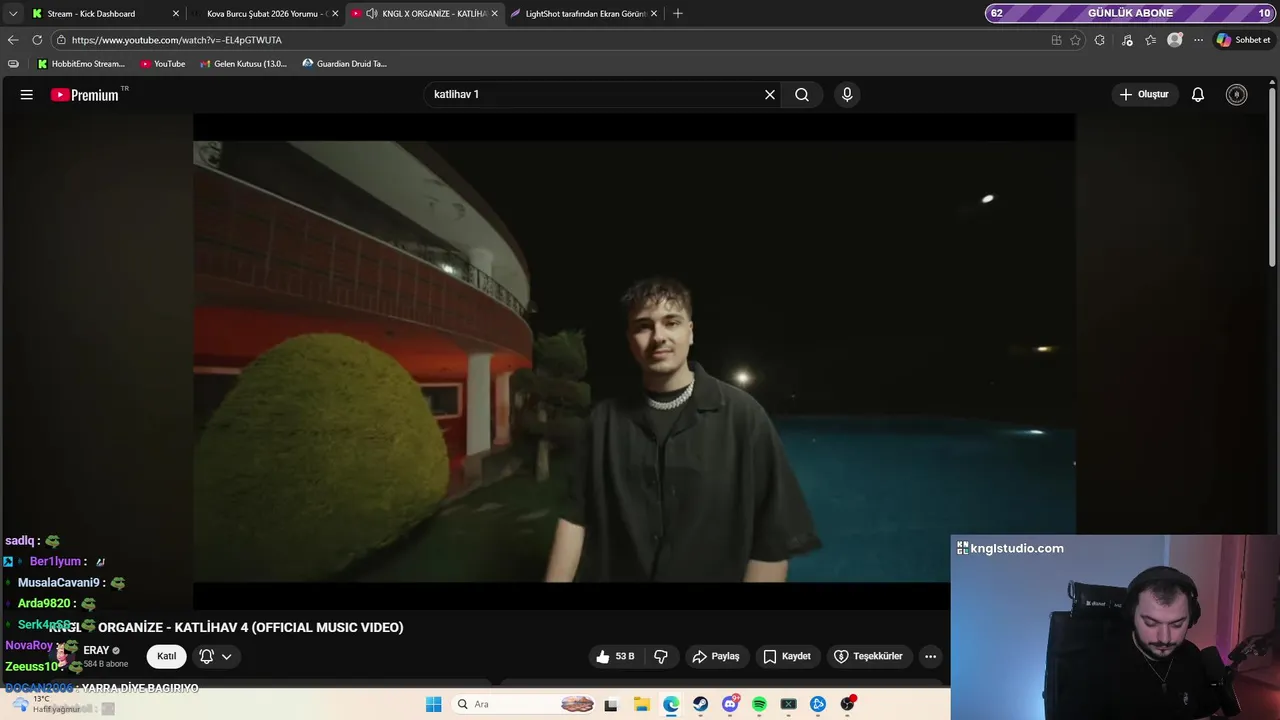
Task: Open Guardian Druid bookmark
Action: pyautogui.click(x=344, y=64)
